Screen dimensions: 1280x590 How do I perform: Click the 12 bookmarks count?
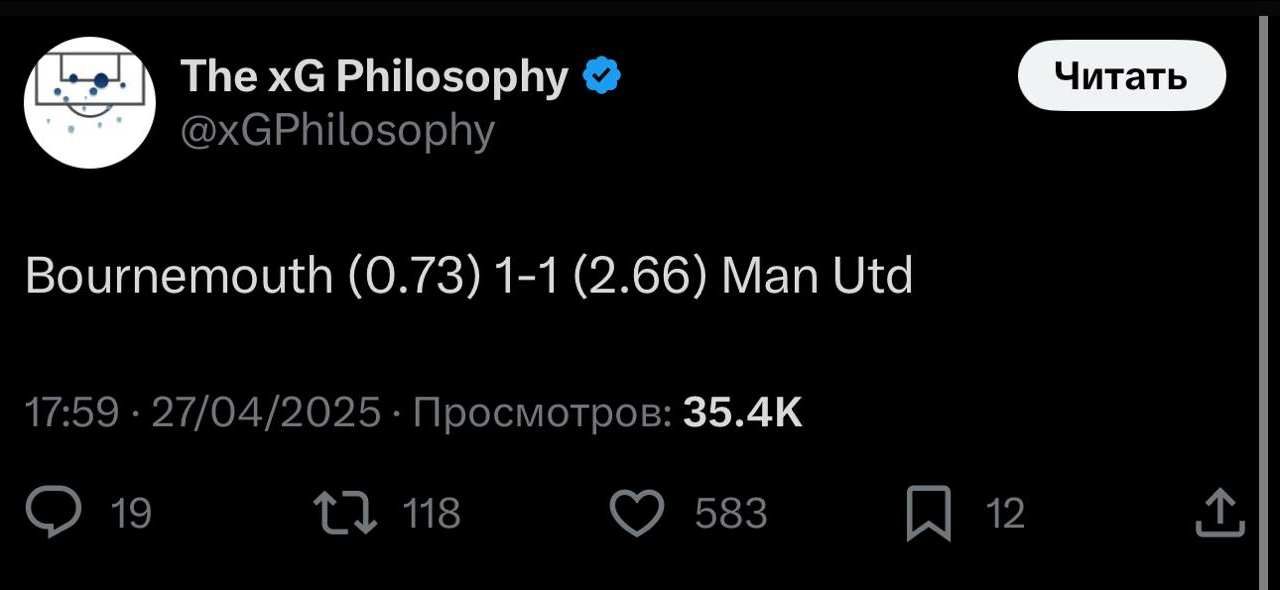click(x=1005, y=514)
